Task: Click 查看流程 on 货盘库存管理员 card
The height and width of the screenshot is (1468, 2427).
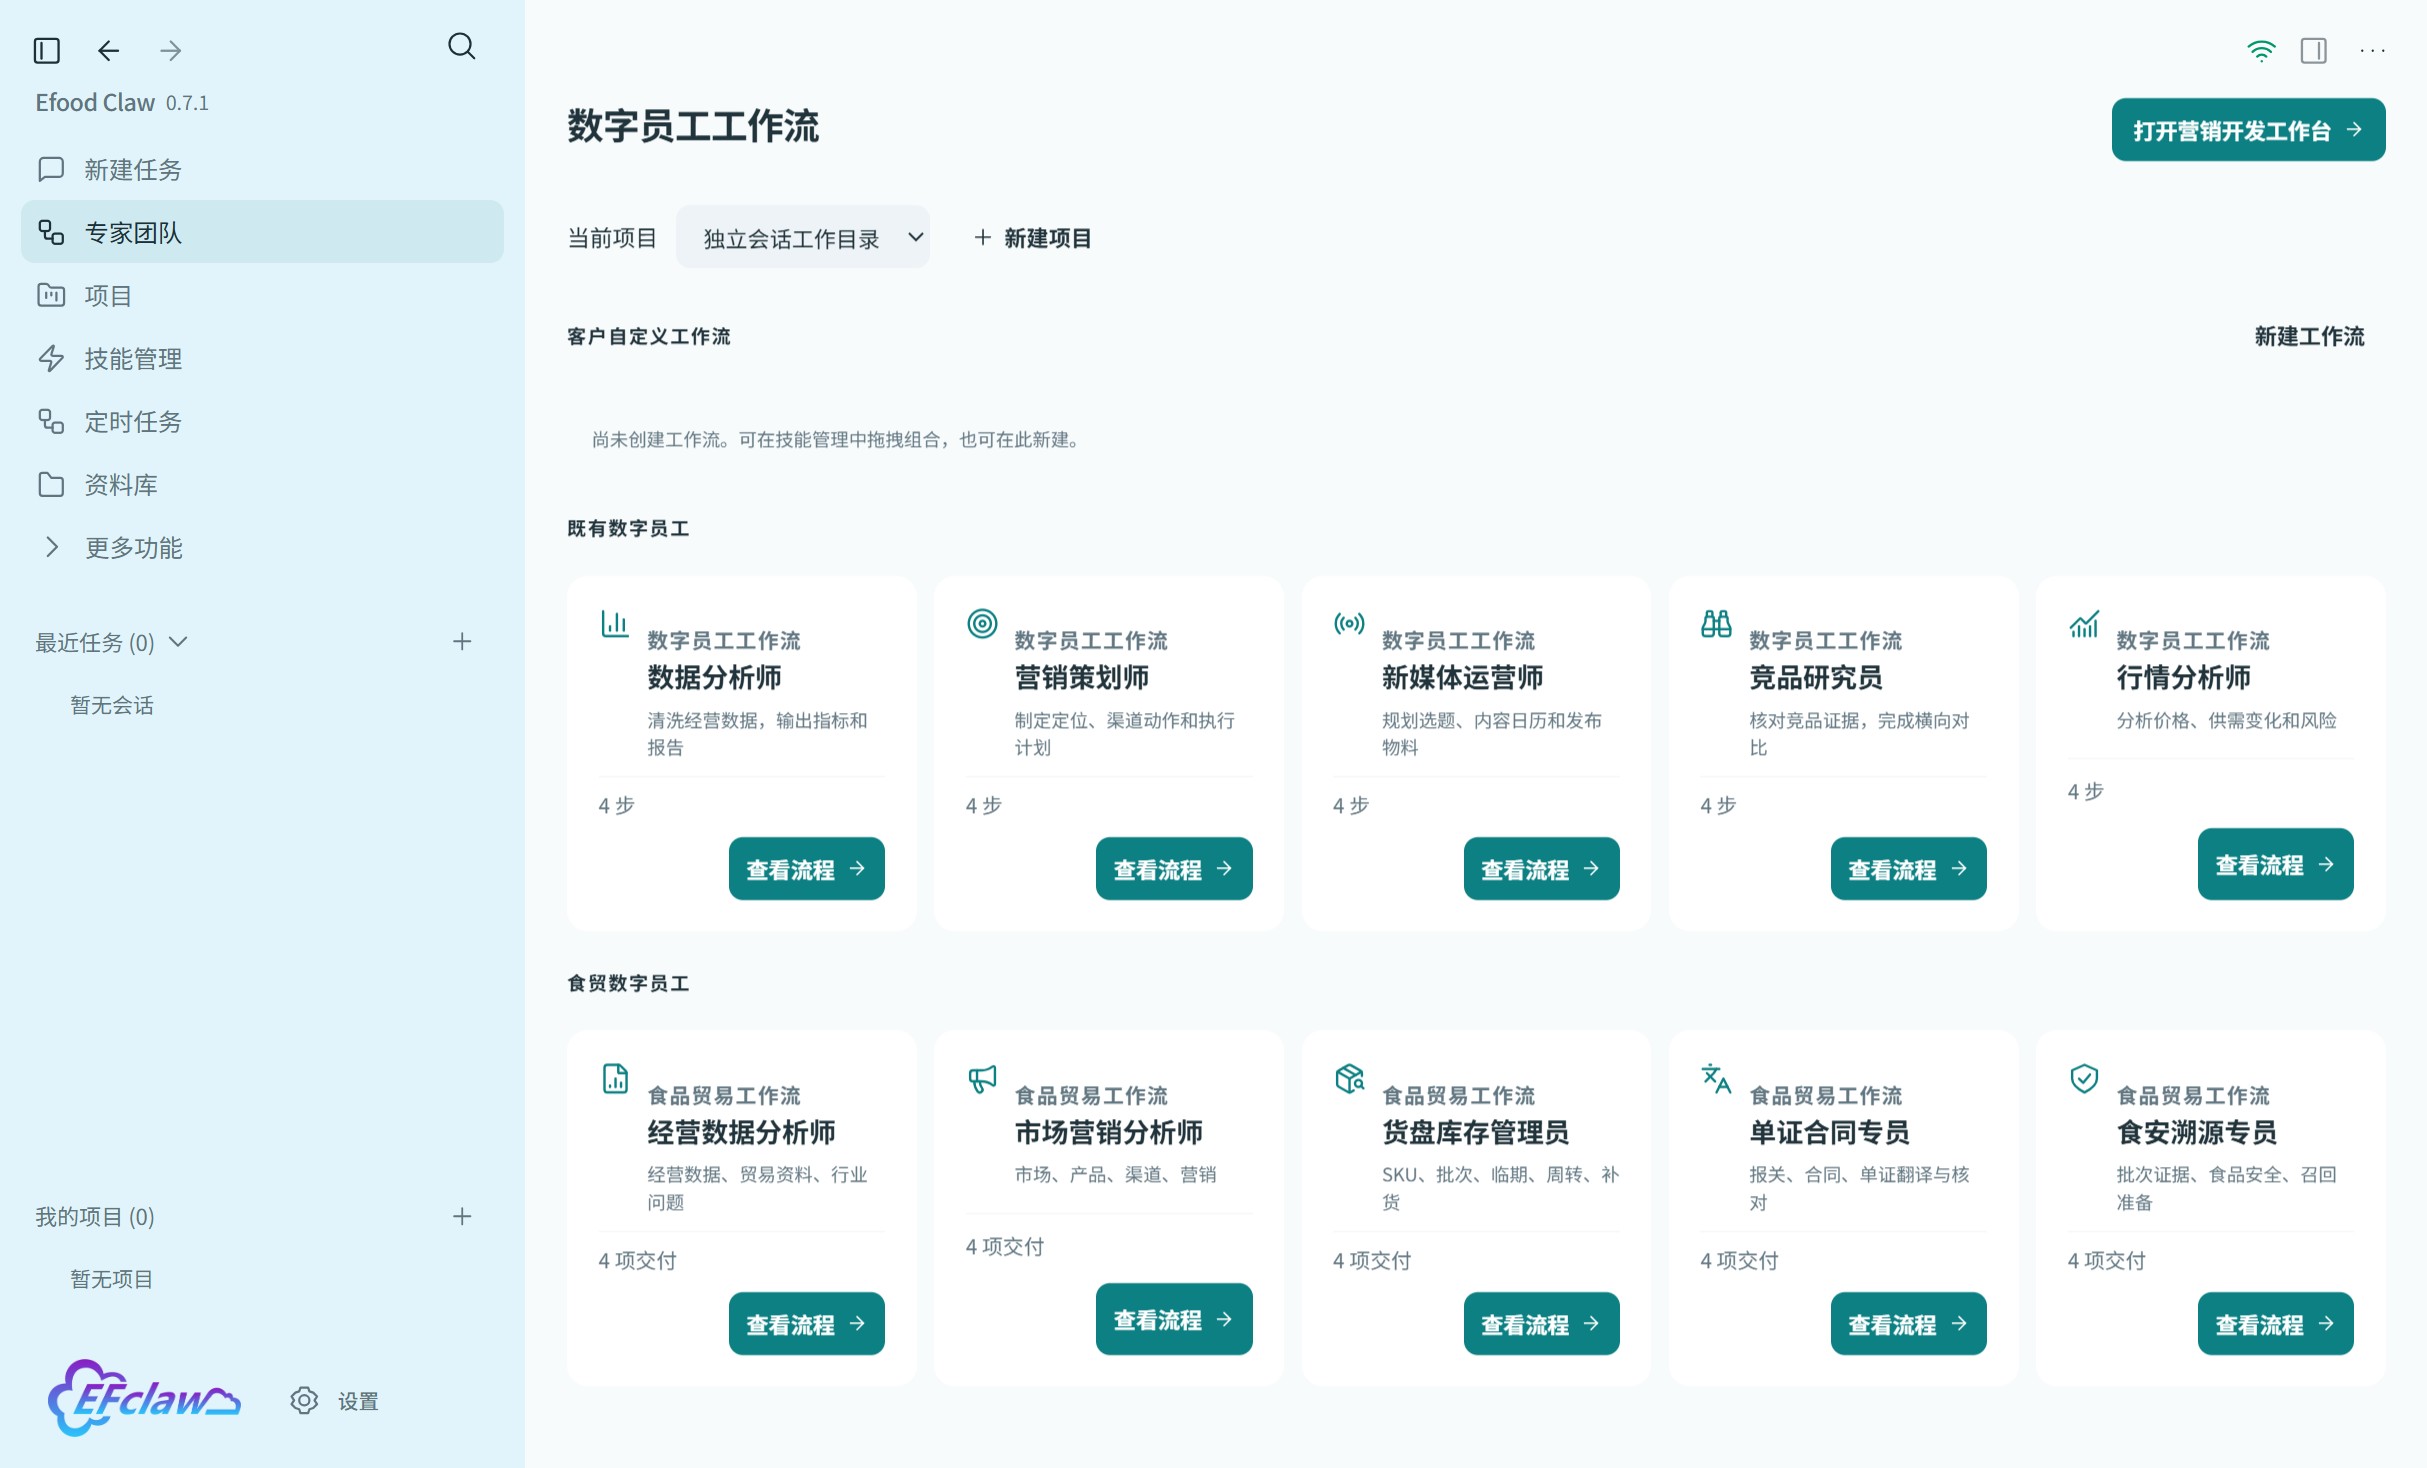Action: click(x=1541, y=1324)
